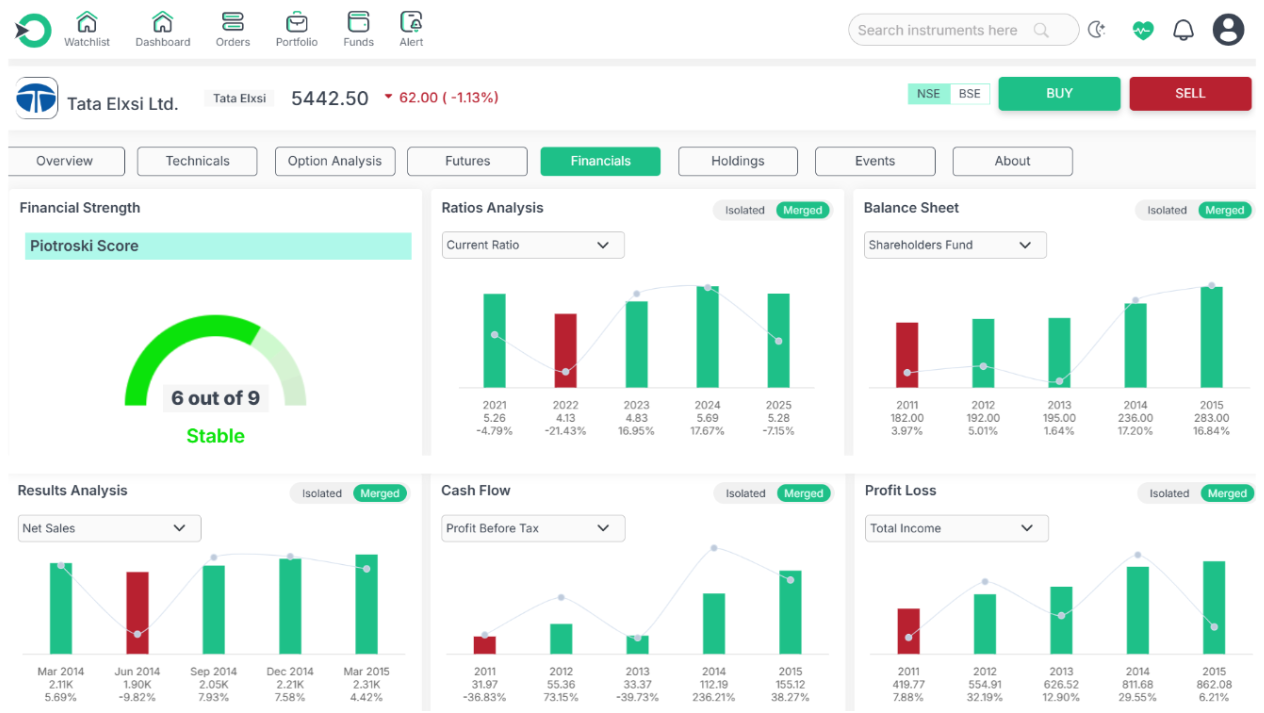Switch exchange to BSE
Screen dimensions: 1264x713
(969, 94)
